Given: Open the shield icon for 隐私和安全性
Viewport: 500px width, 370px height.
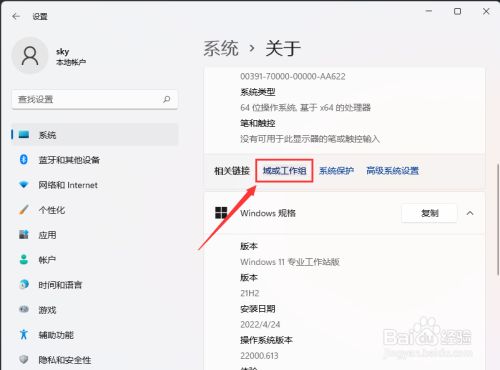Looking at the screenshot, I should [x=24, y=359].
